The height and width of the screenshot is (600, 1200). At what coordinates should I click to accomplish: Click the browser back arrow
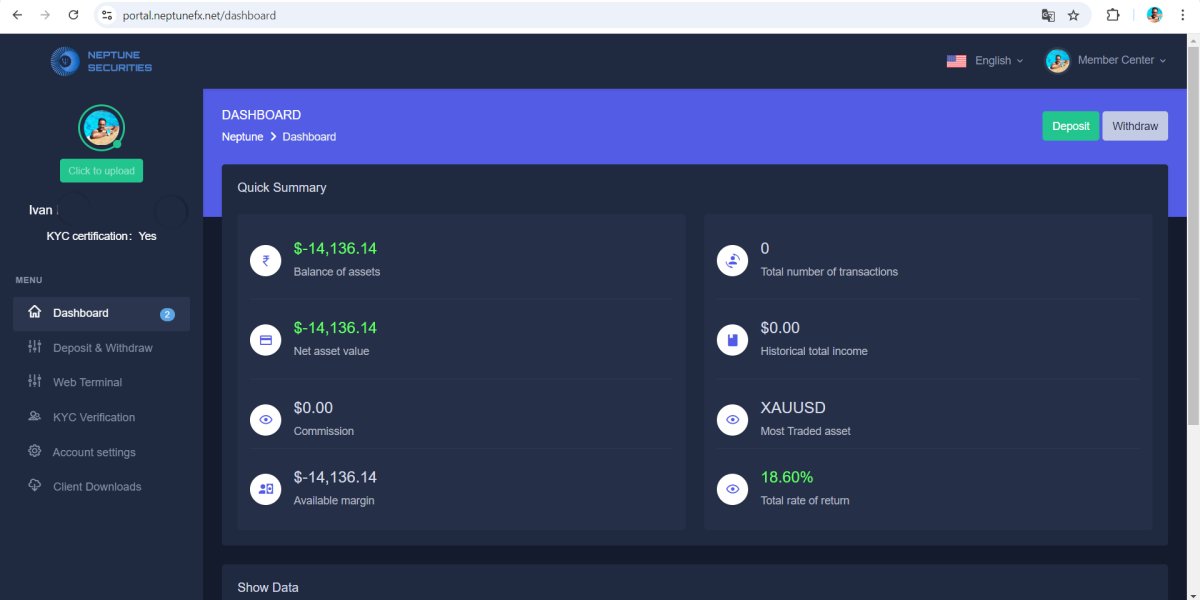(17, 15)
